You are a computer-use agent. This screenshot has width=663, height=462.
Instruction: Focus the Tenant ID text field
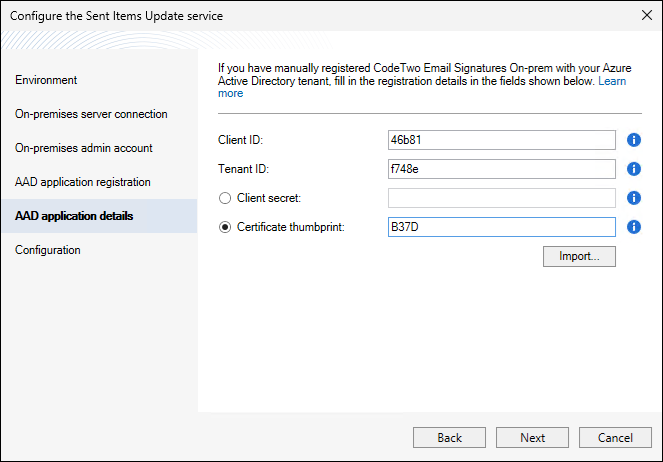click(501, 169)
